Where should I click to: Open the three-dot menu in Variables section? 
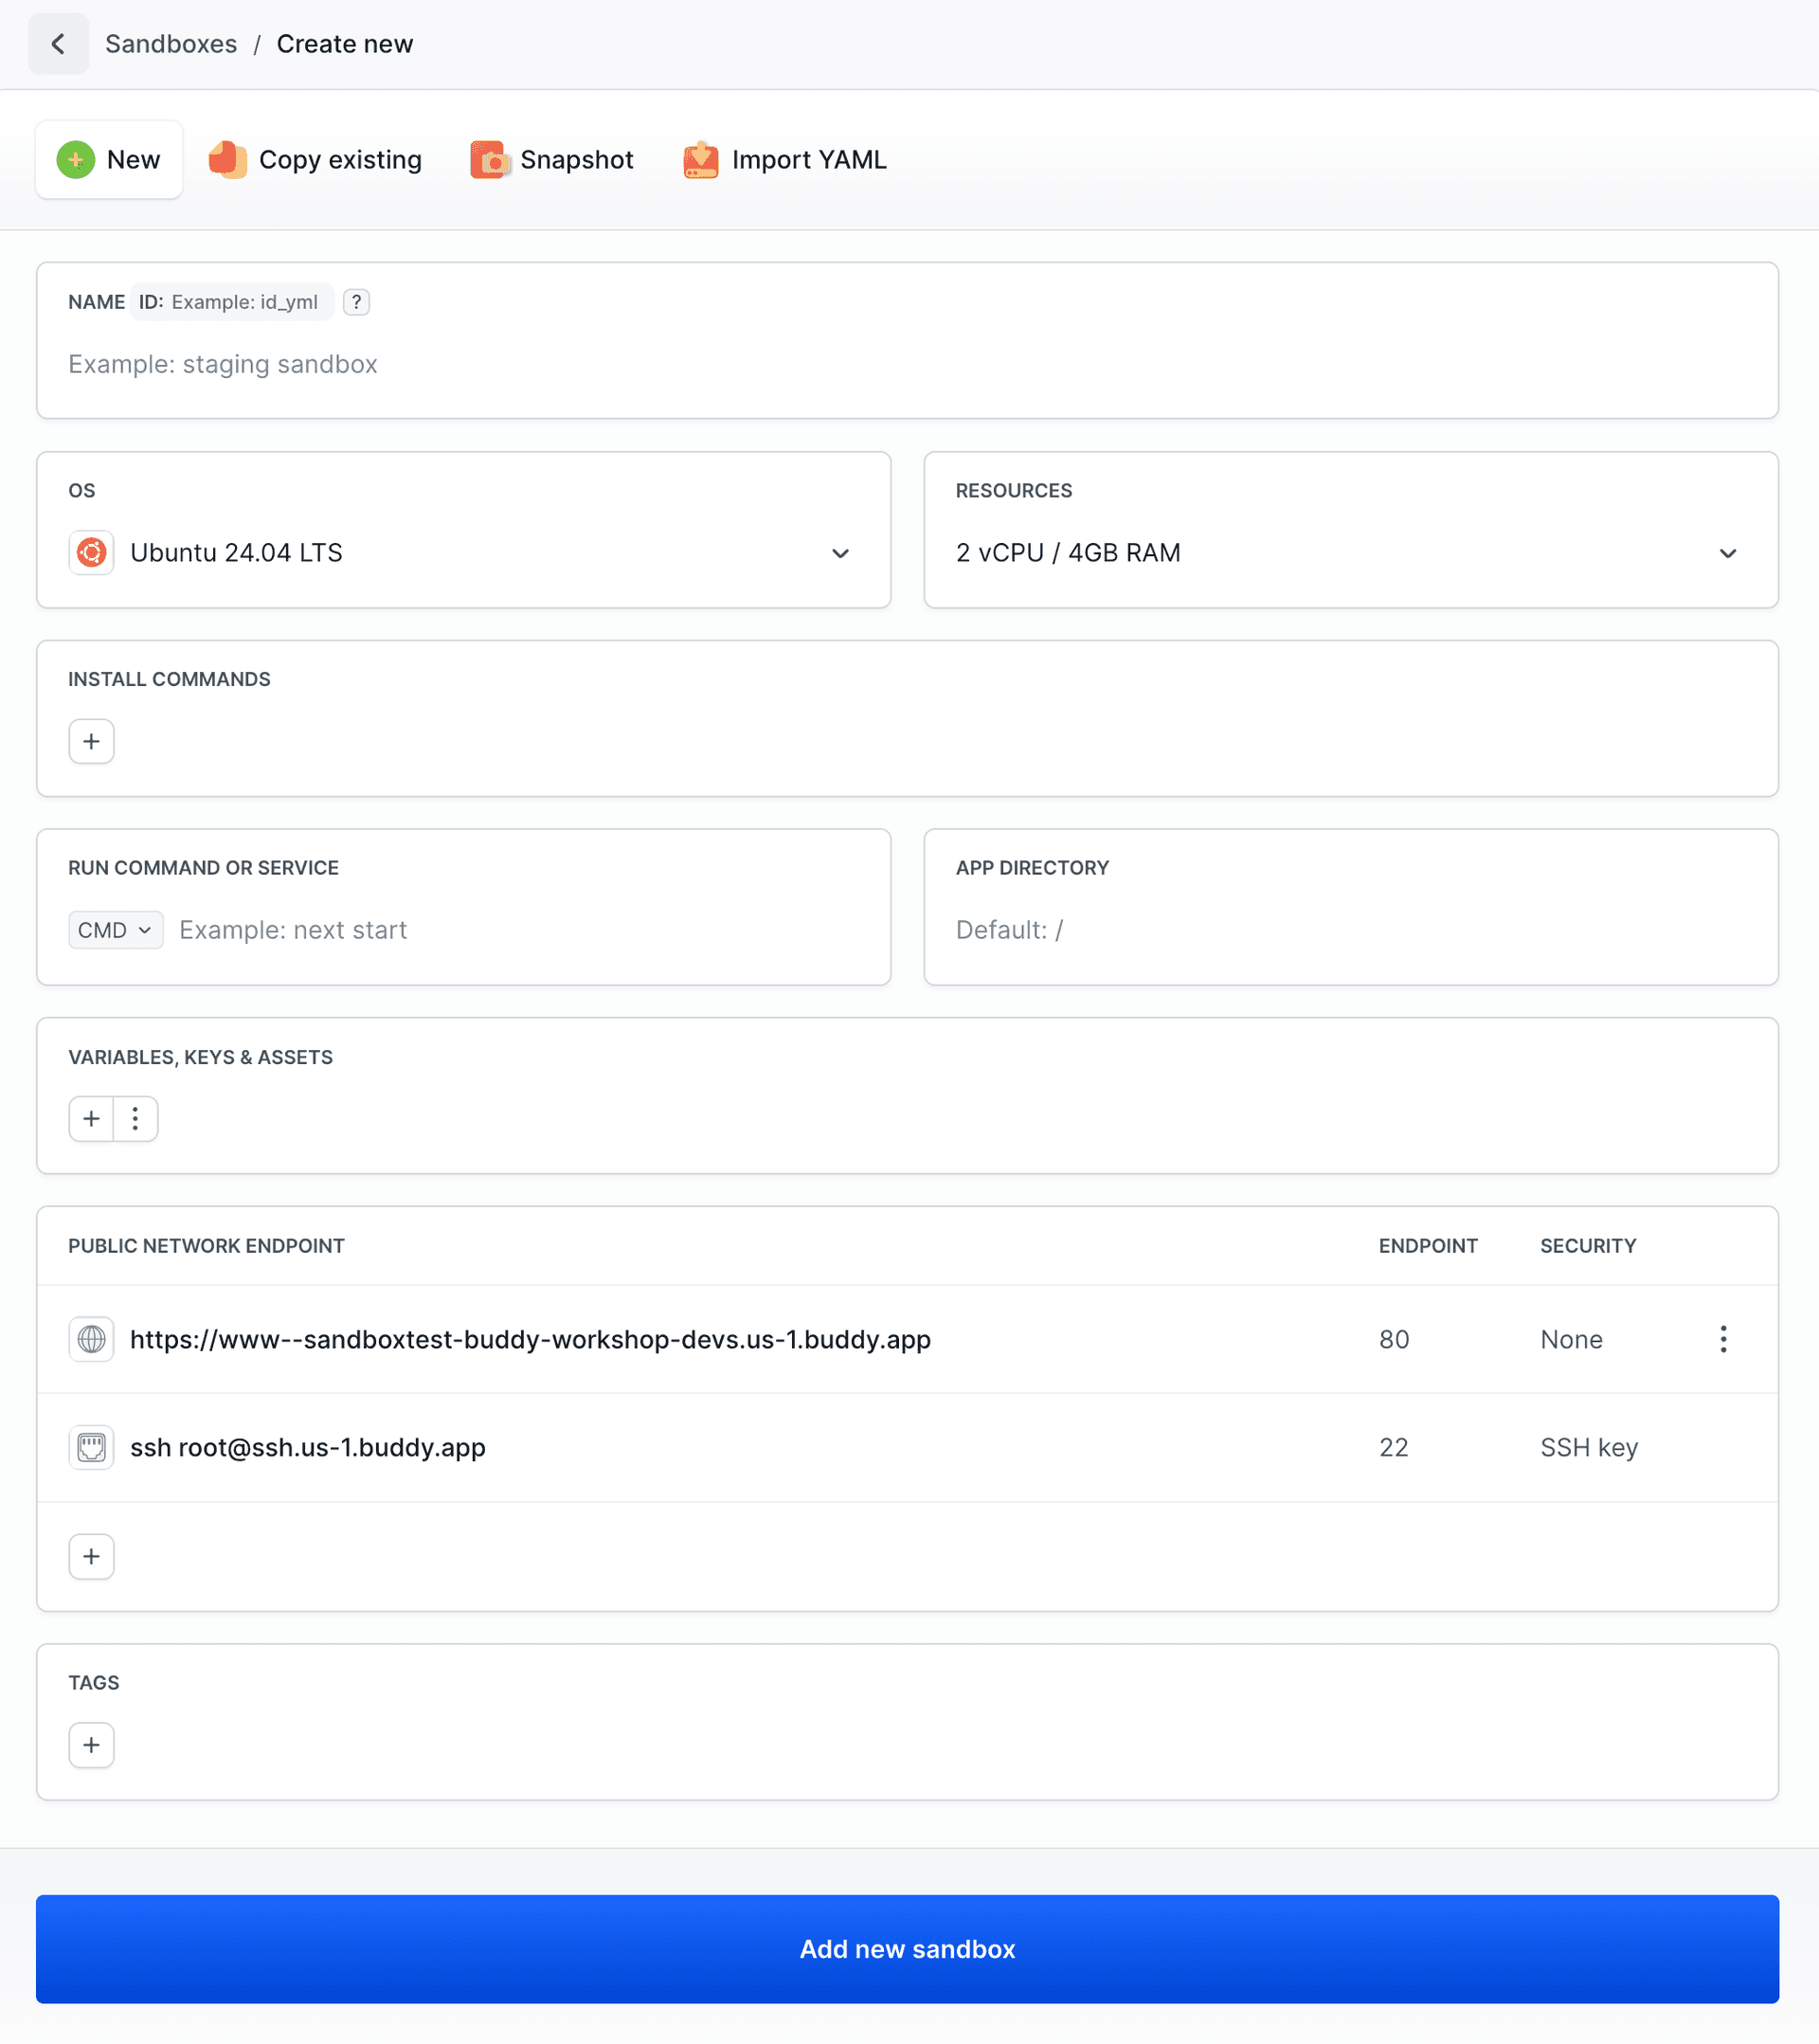point(136,1118)
